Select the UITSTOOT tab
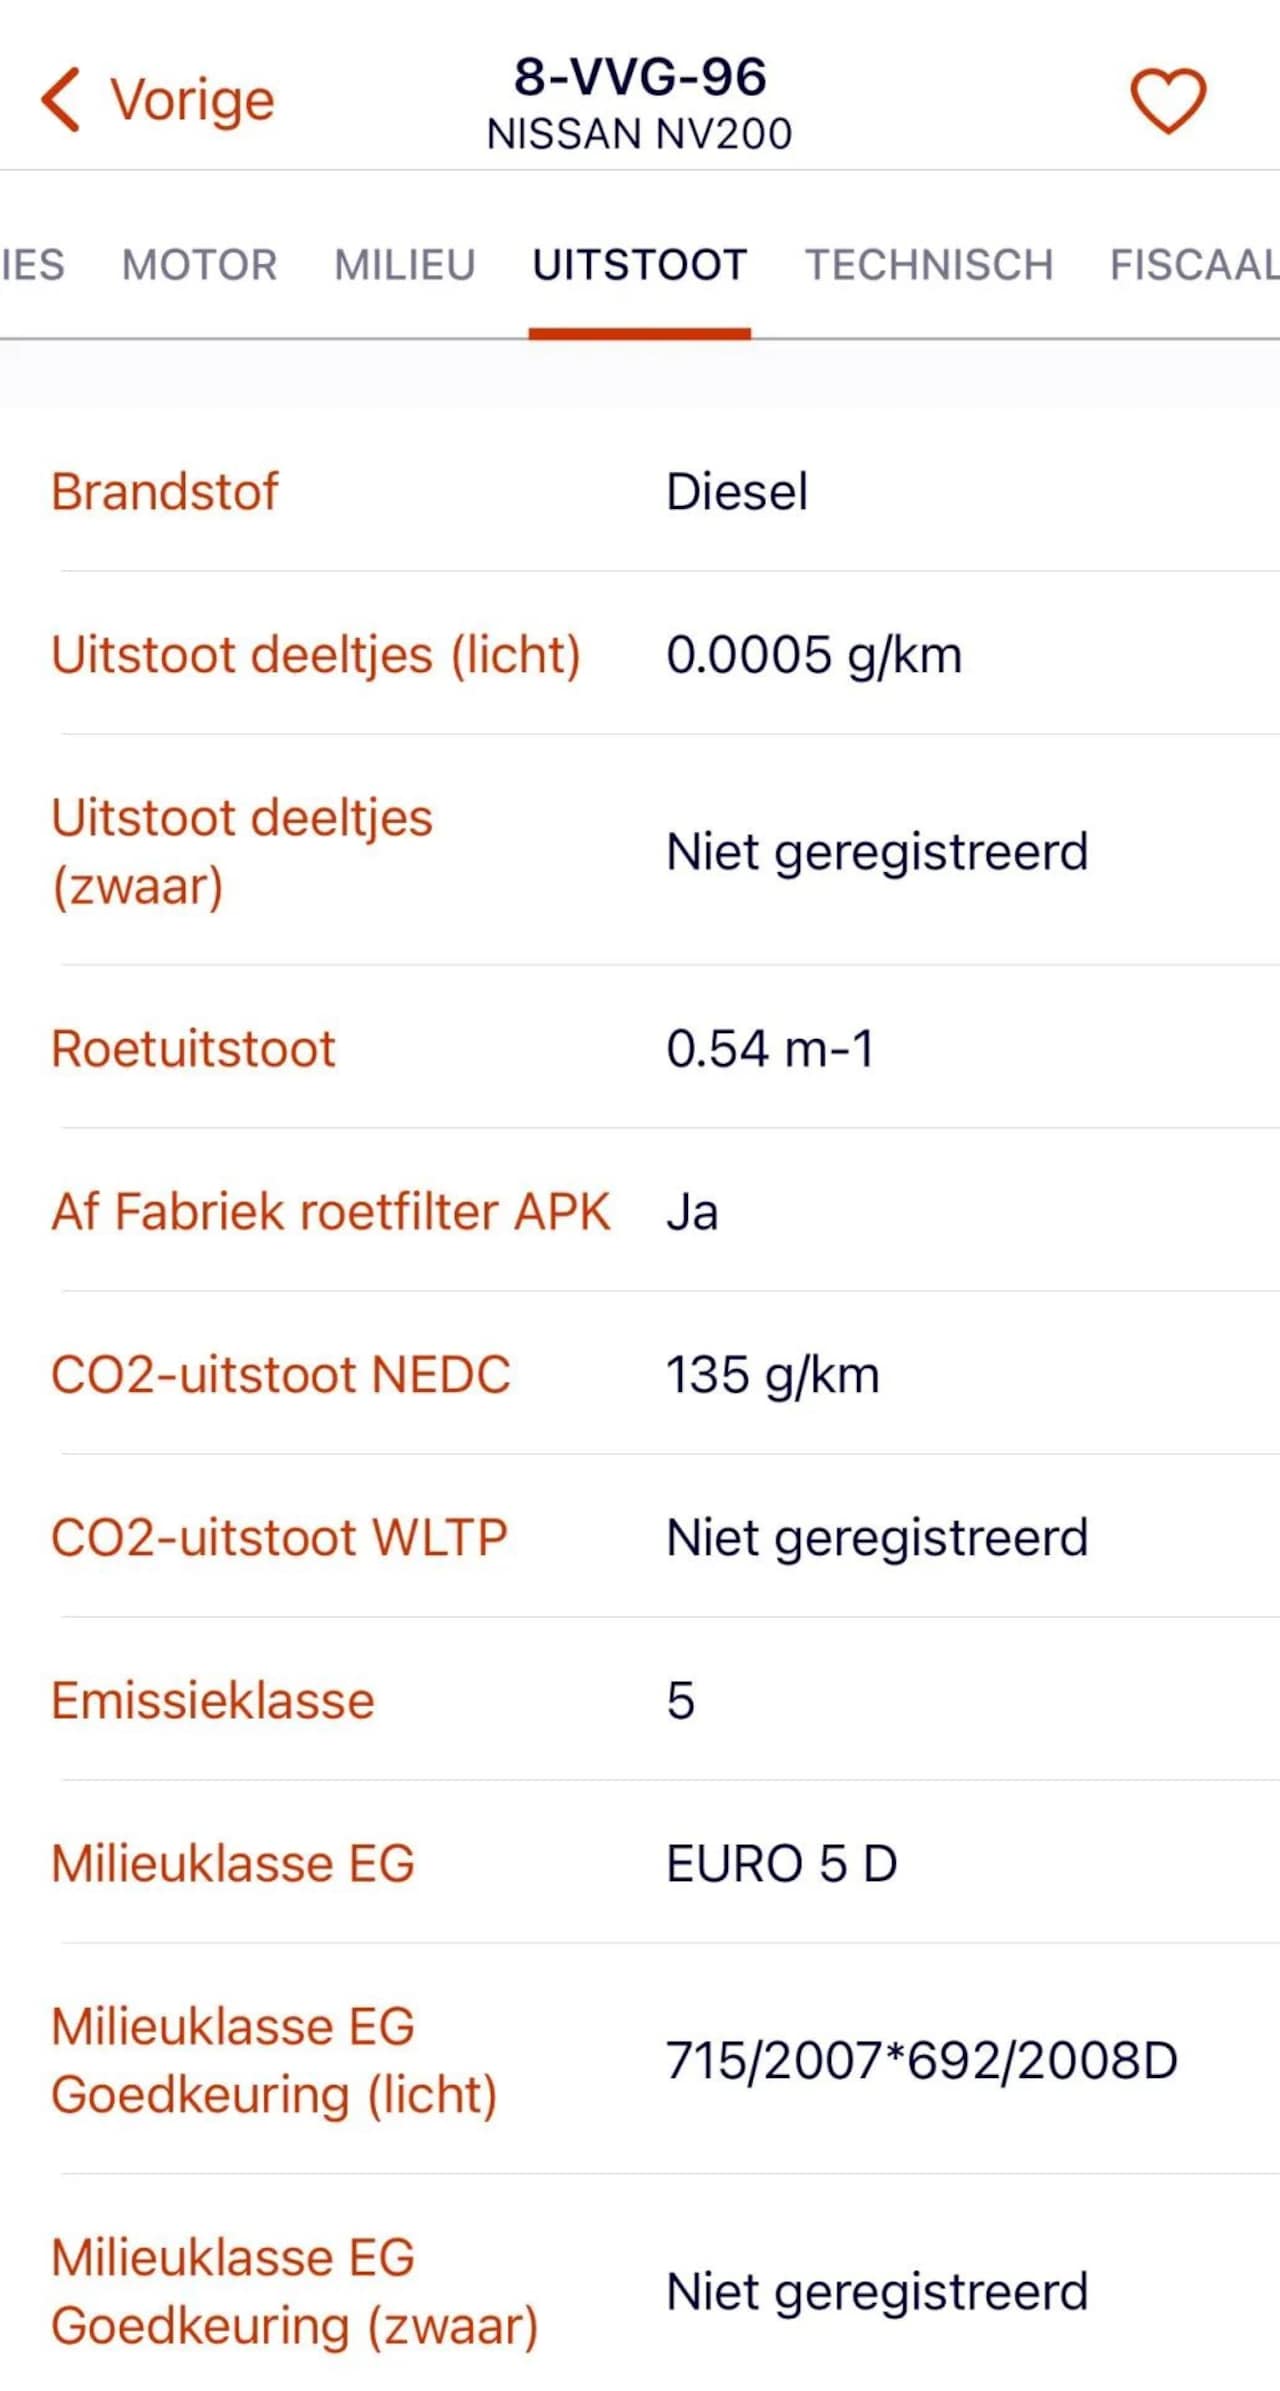The width and height of the screenshot is (1280, 2391). (x=640, y=265)
